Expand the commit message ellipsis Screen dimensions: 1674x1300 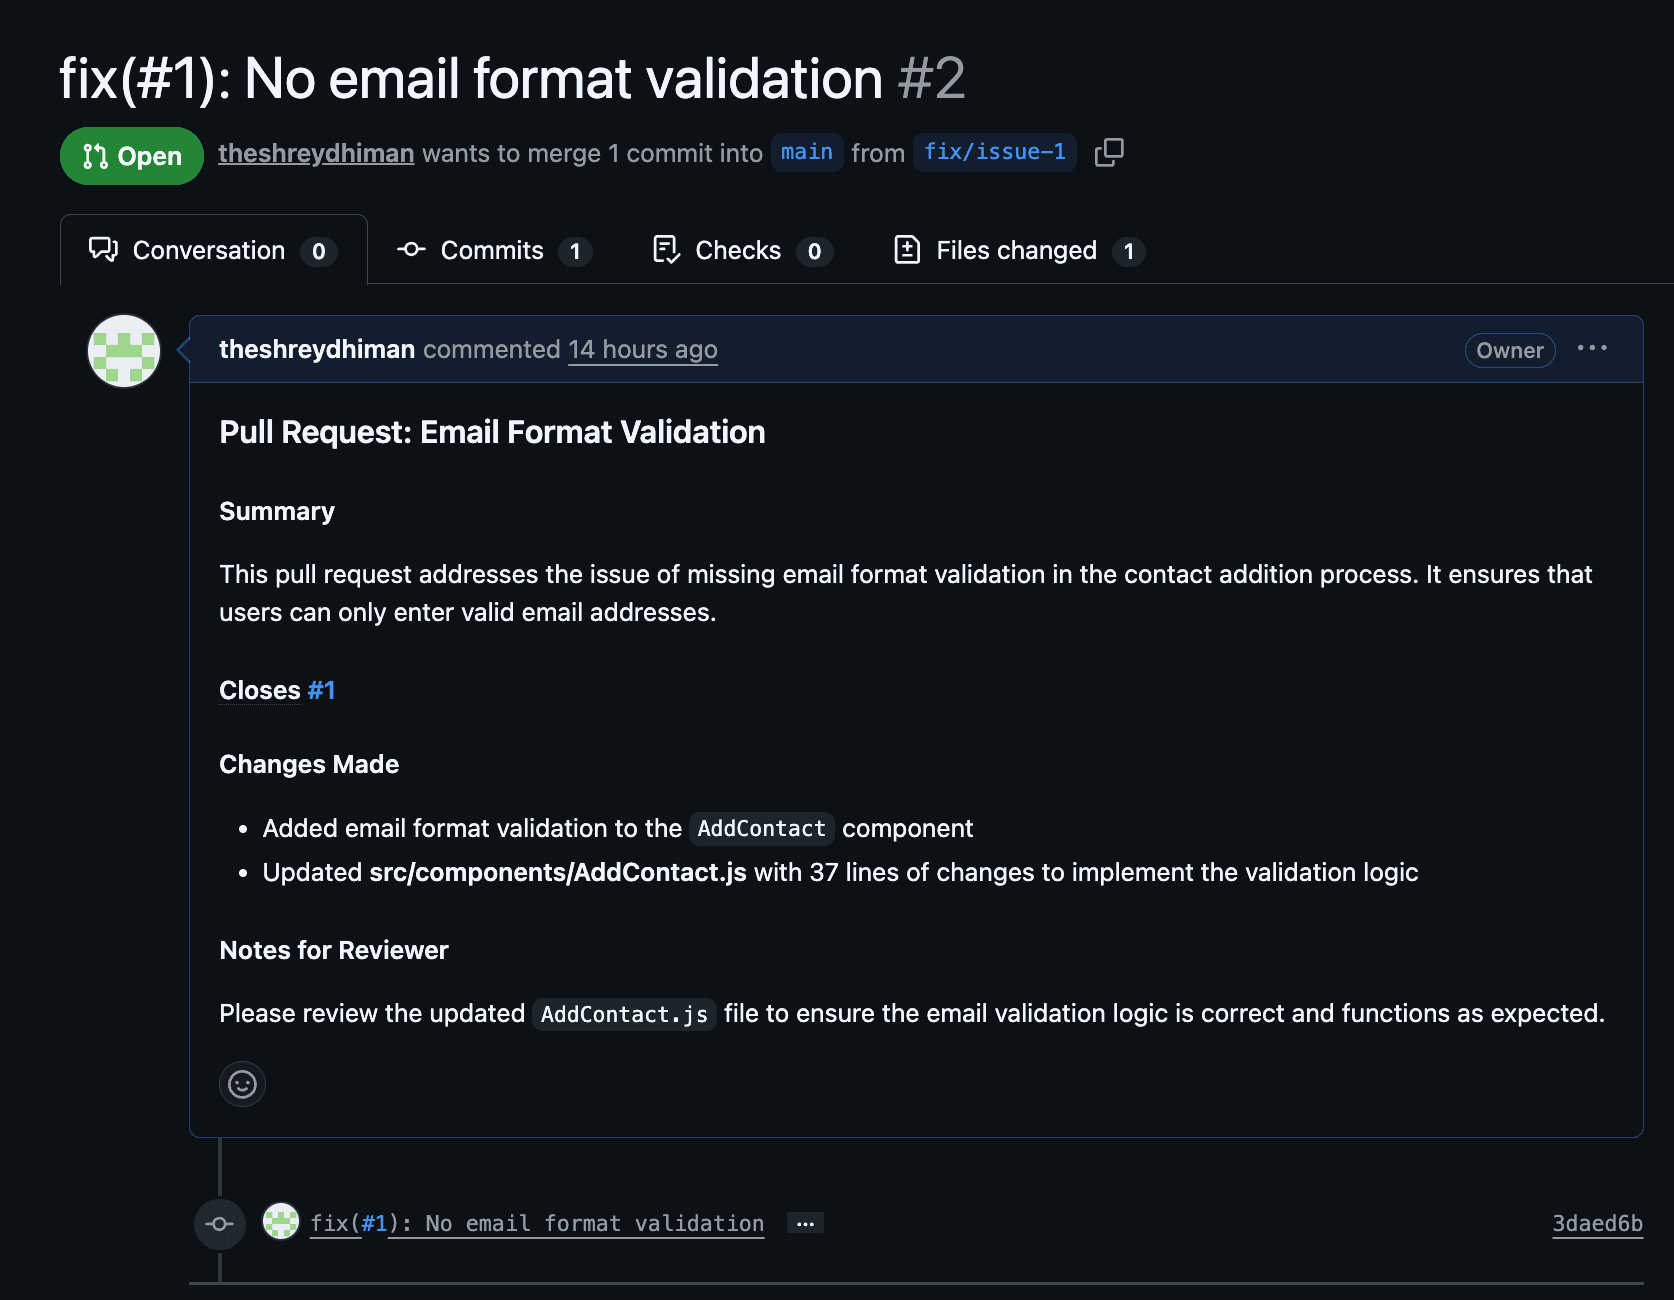click(x=805, y=1223)
